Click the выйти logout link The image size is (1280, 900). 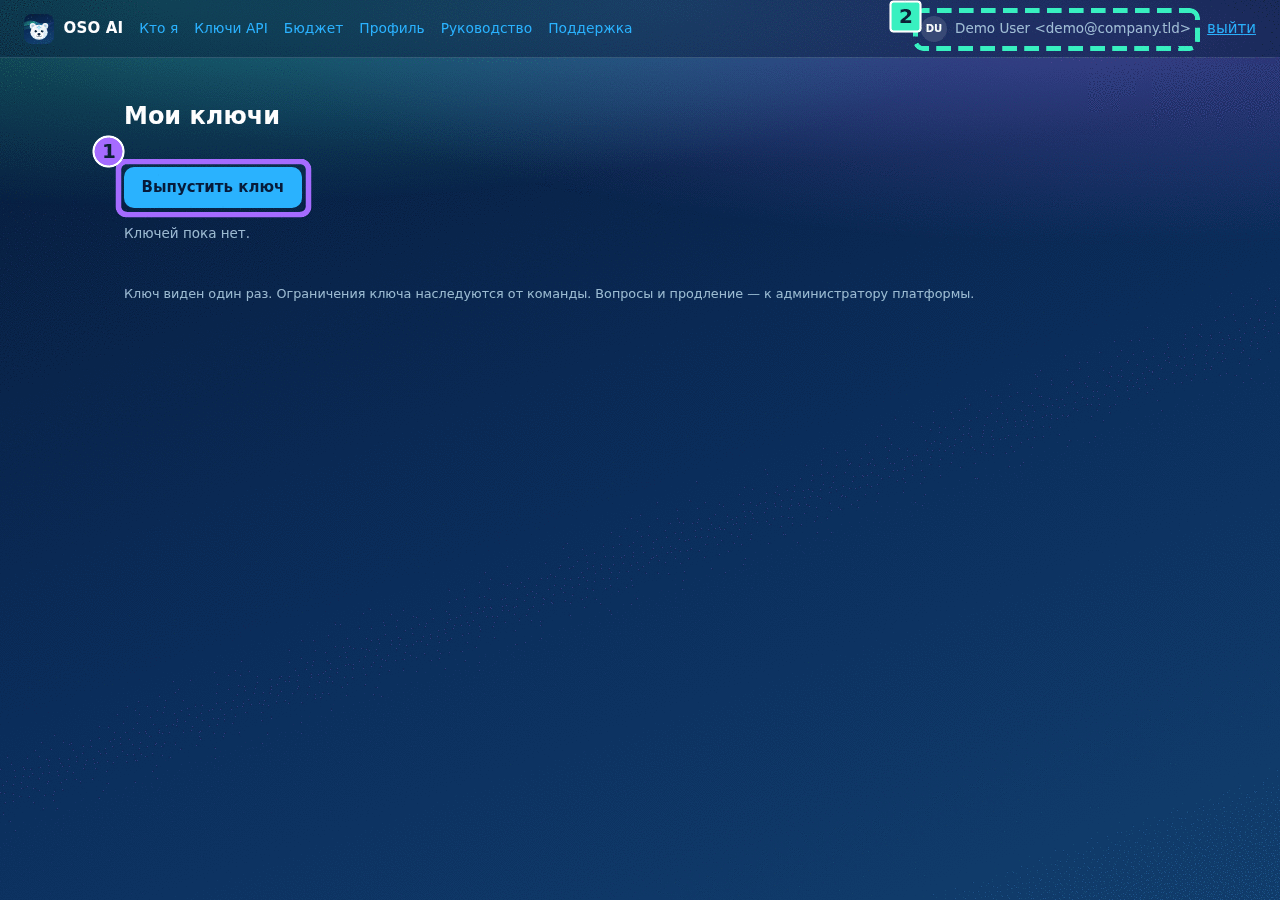point(1231,28)
